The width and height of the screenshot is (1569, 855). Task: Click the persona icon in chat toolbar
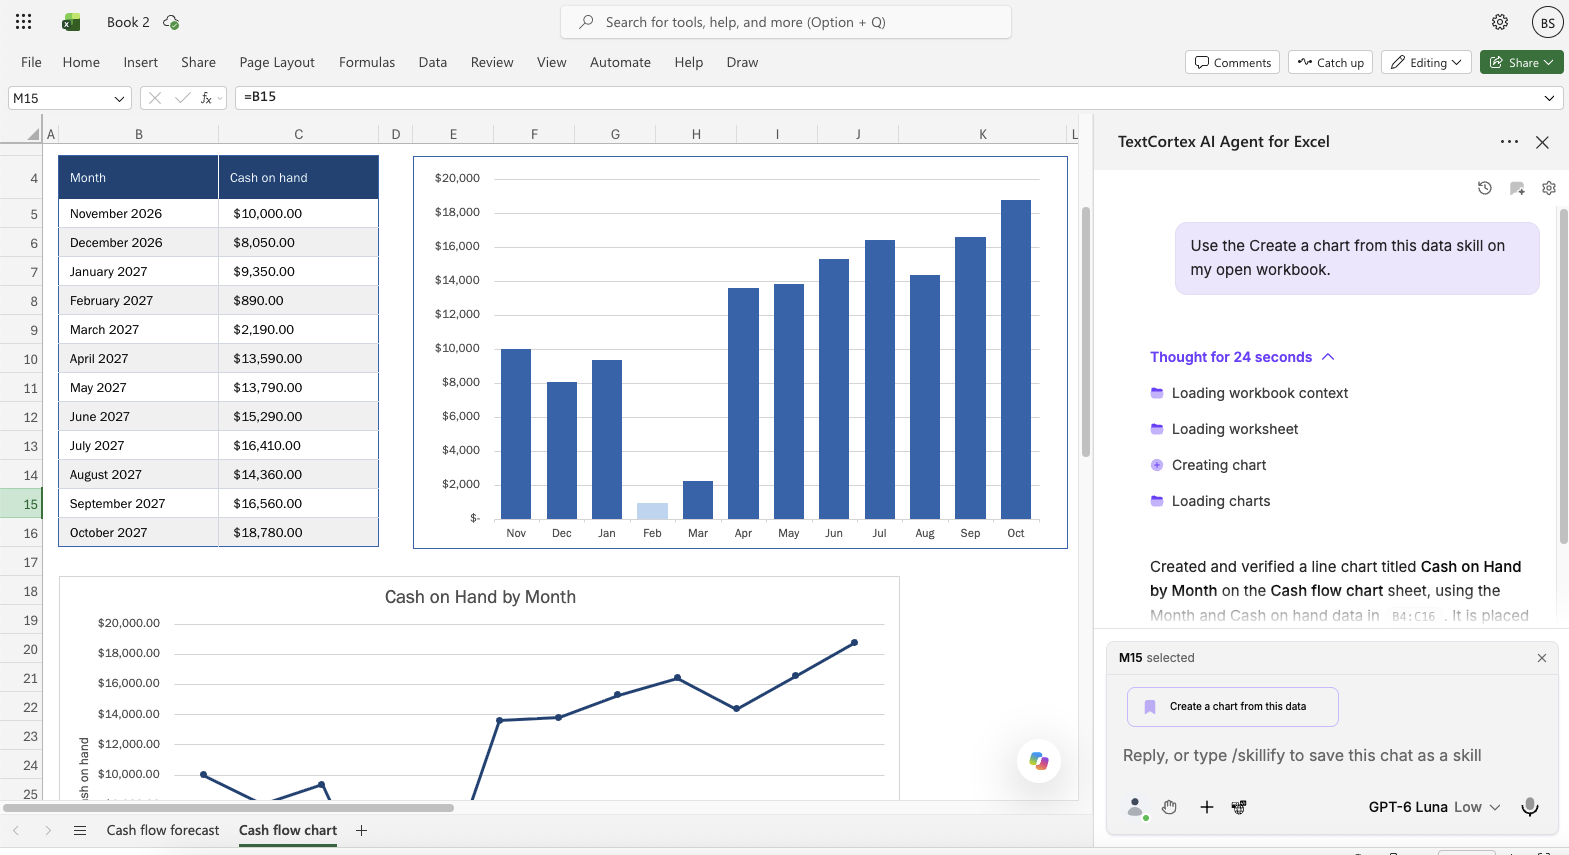(x=1136, y=807)
